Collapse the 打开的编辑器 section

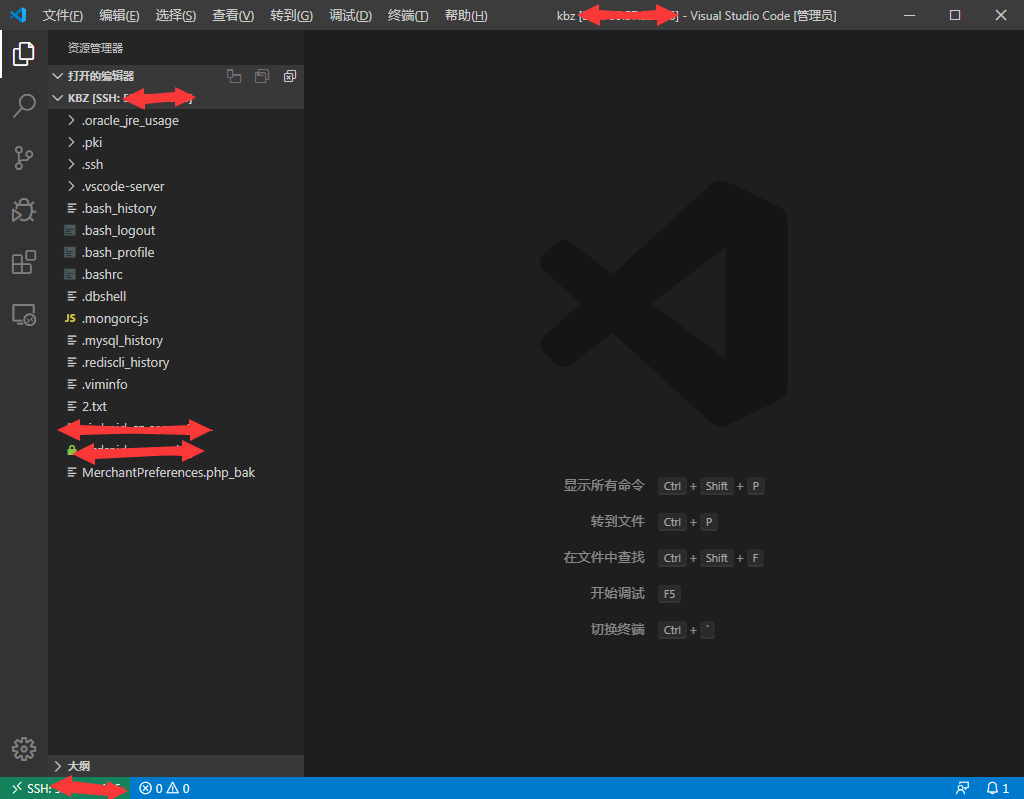[57, 75]
